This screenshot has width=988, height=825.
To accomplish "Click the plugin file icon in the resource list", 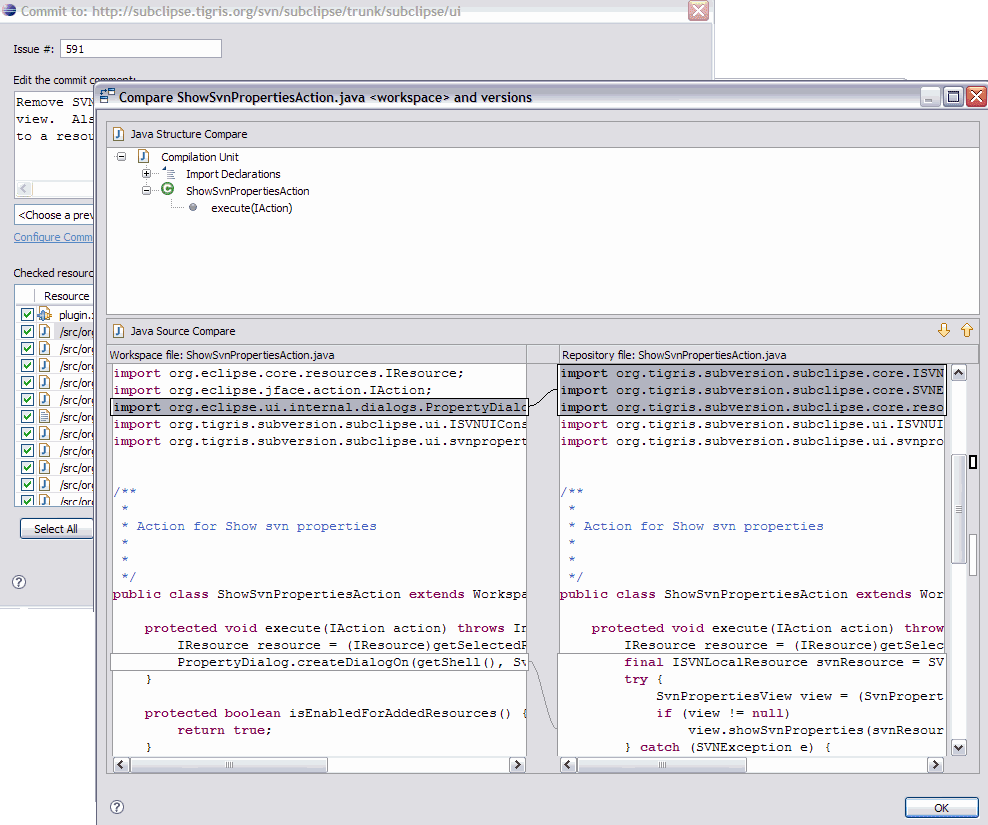I will click(x=45, y=314).
